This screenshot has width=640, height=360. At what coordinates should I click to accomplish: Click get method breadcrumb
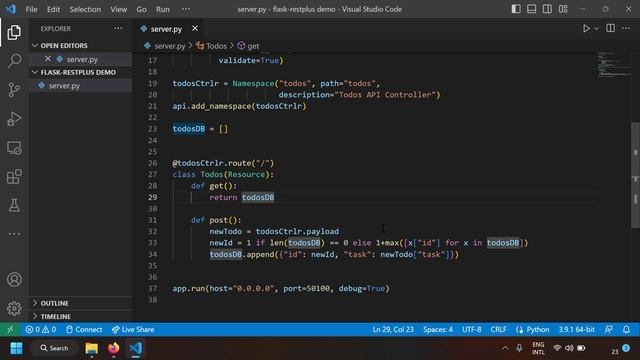pos(248,46)
